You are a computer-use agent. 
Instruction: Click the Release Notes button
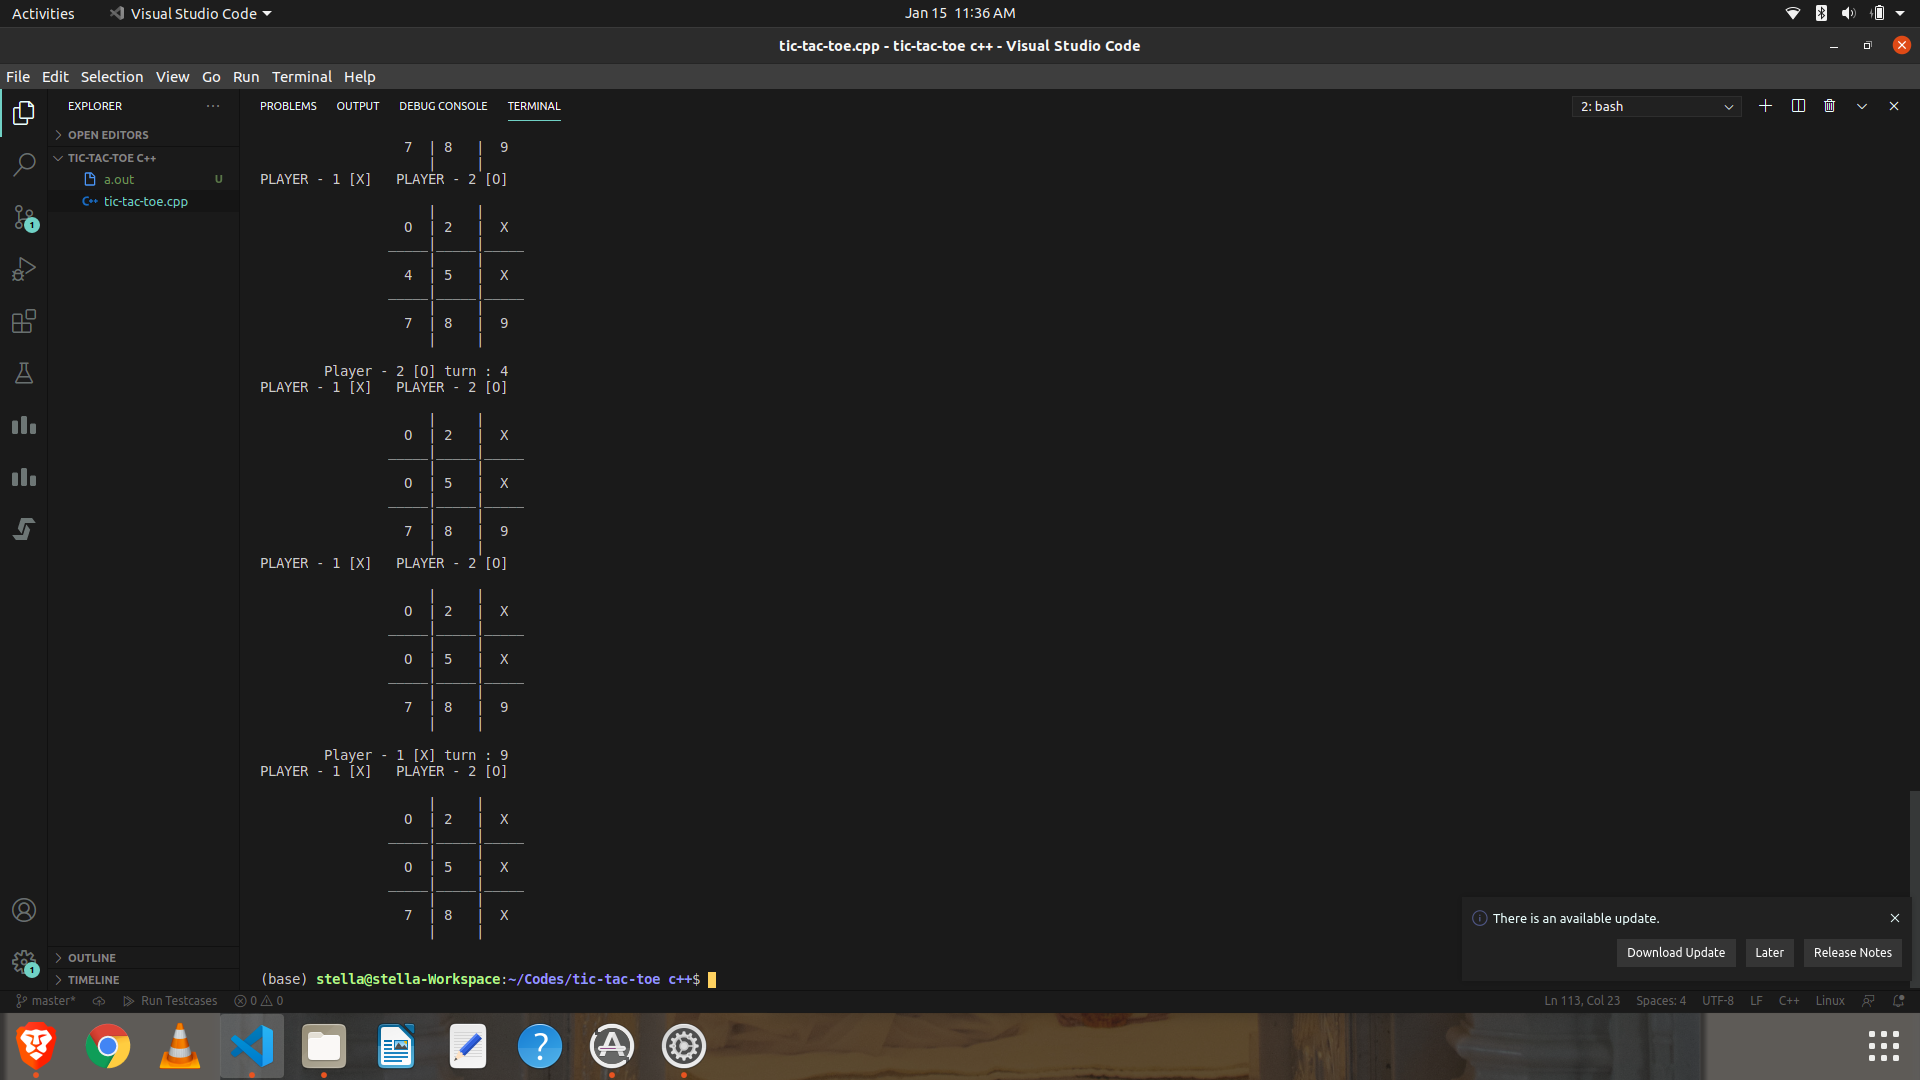[1852, 952]
